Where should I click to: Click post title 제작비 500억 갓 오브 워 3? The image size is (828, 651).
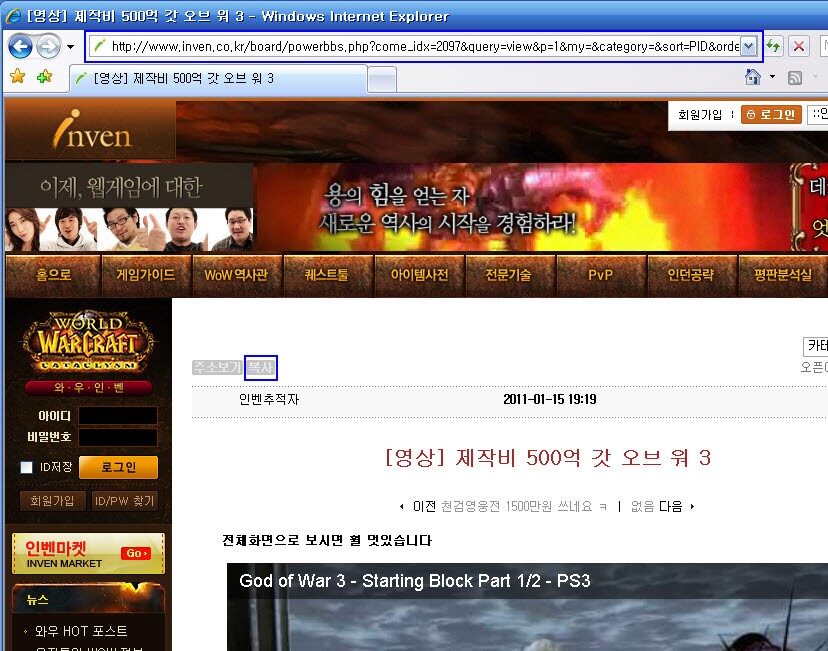(548, 457)
